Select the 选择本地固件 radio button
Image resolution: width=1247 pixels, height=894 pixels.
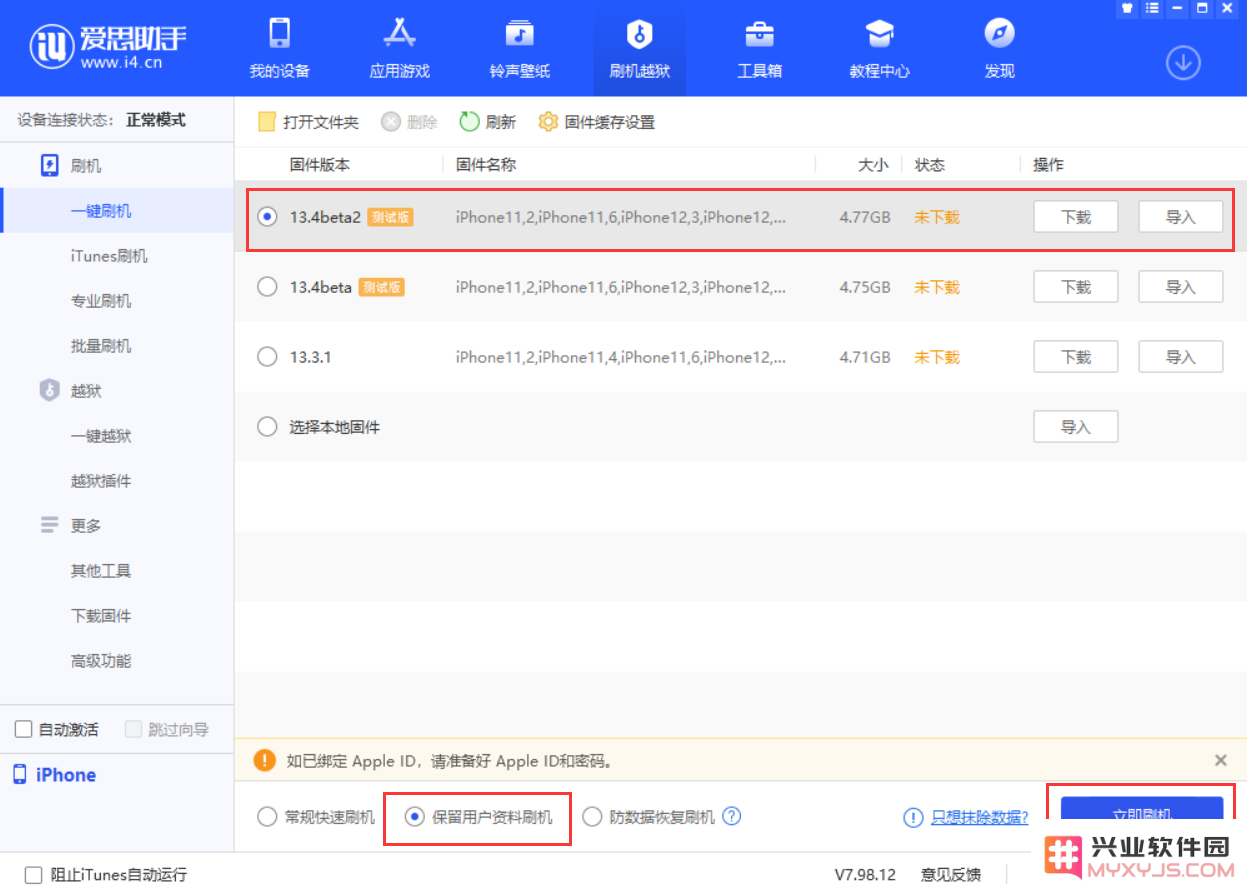click(x=267, y=427)
